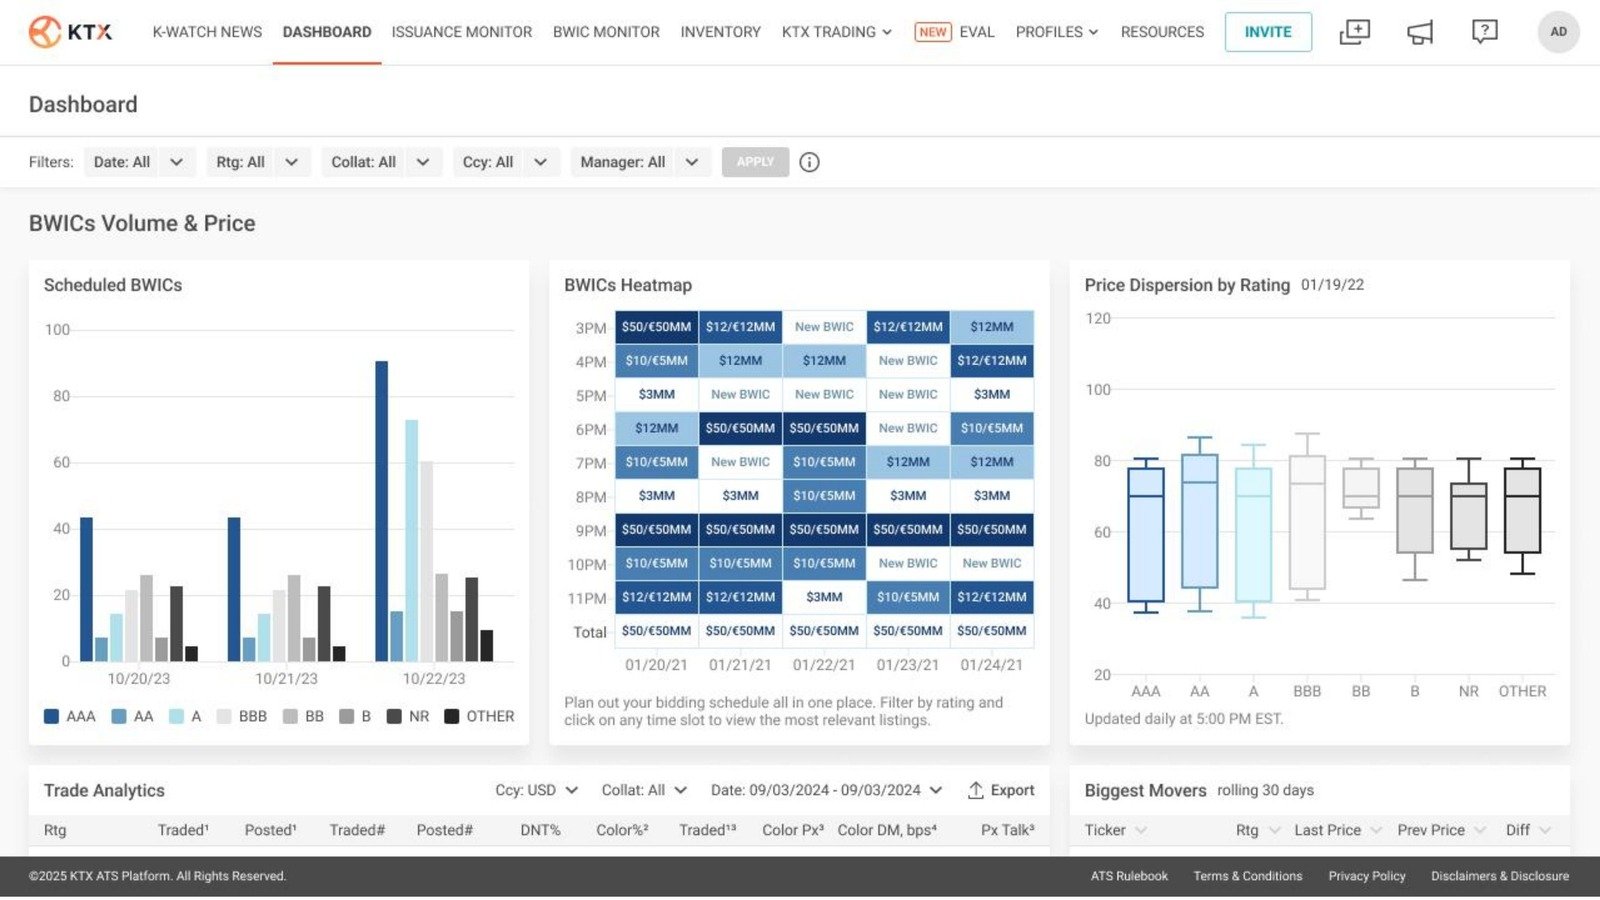Open Privacy Policy link

(1367, 876)
